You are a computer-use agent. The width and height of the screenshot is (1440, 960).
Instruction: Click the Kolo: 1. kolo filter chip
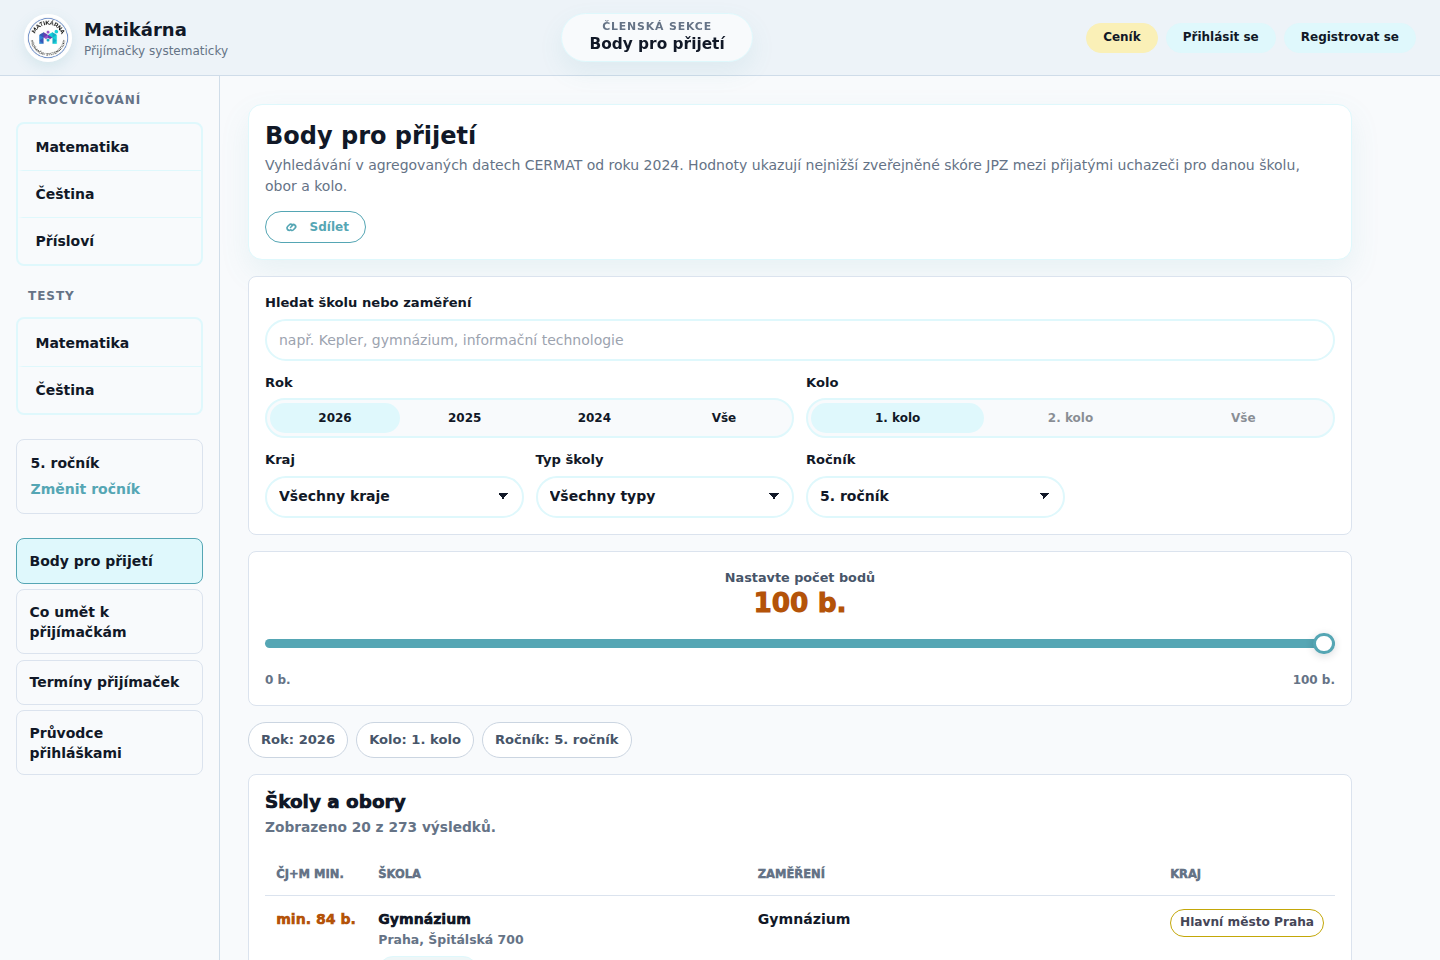pyautogui.click(x=415, y=740)
